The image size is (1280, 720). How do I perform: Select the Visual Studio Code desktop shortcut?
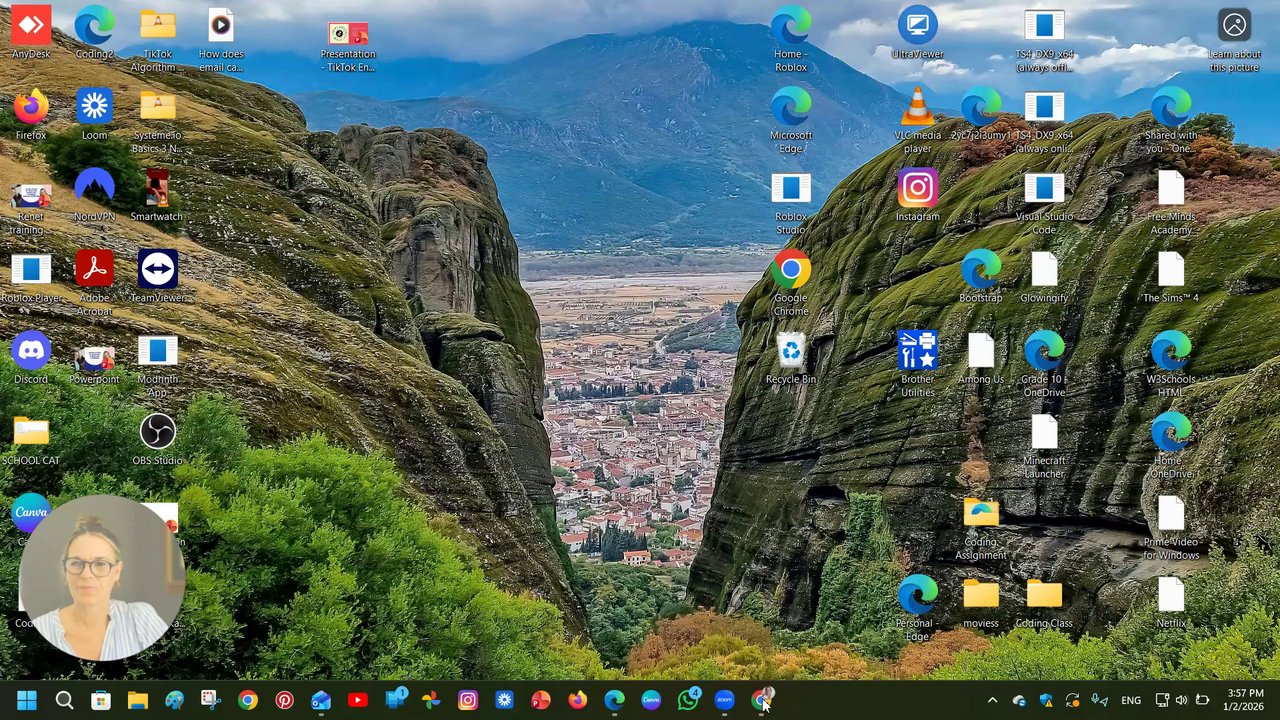tap(1044, 203)
